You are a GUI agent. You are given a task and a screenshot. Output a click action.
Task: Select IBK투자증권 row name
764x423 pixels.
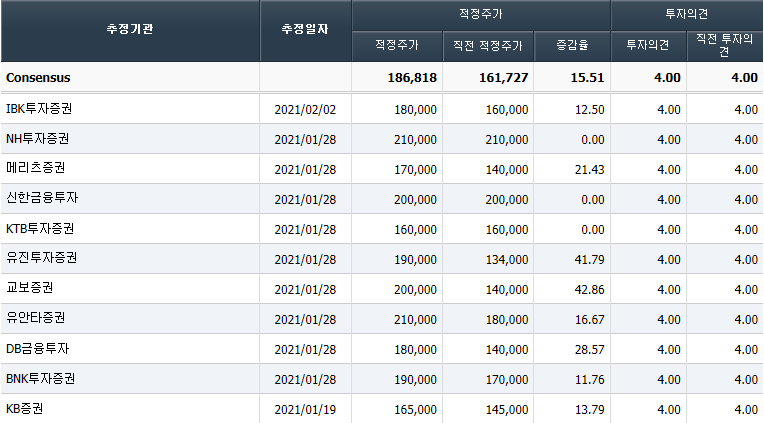(39, 109)
